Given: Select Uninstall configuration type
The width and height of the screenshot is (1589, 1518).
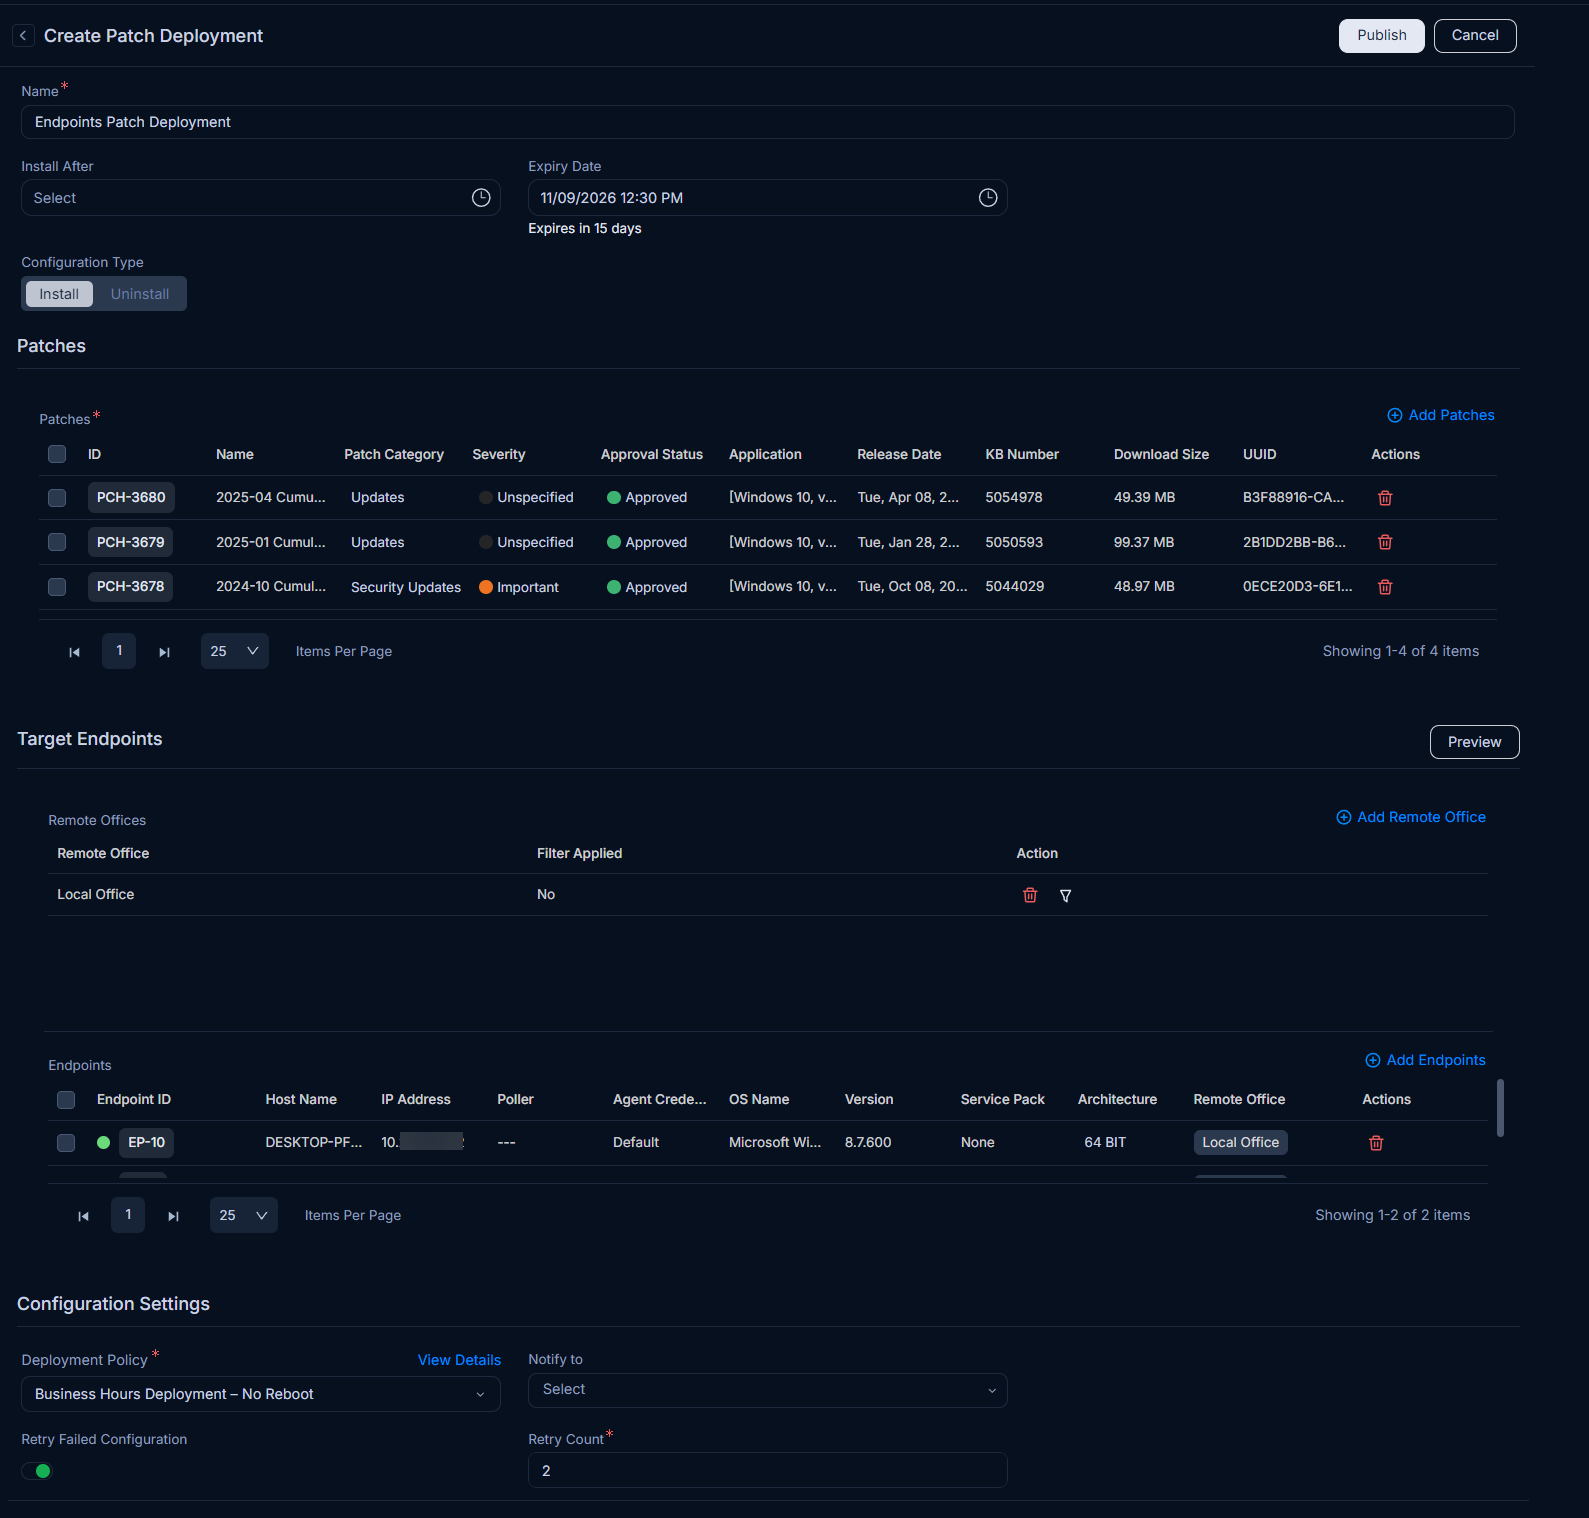Looking at the screenshot, I should pyautogui.click(x=140, y=294).
